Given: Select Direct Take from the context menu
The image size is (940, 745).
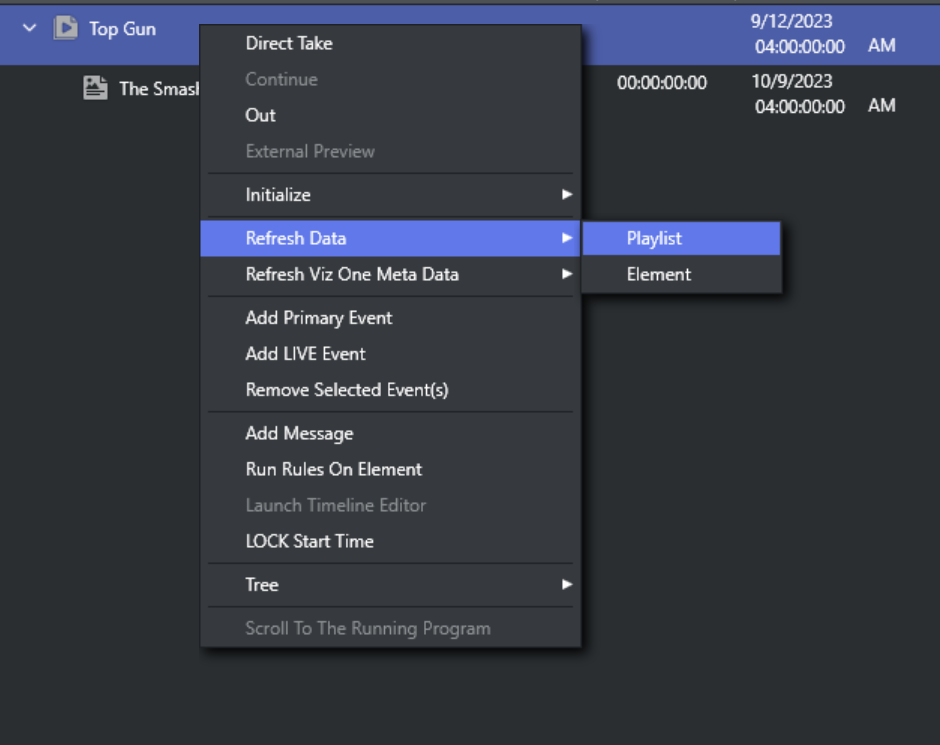Looking at the screenshot, I should pyautogui.click(x=289, y=43).
